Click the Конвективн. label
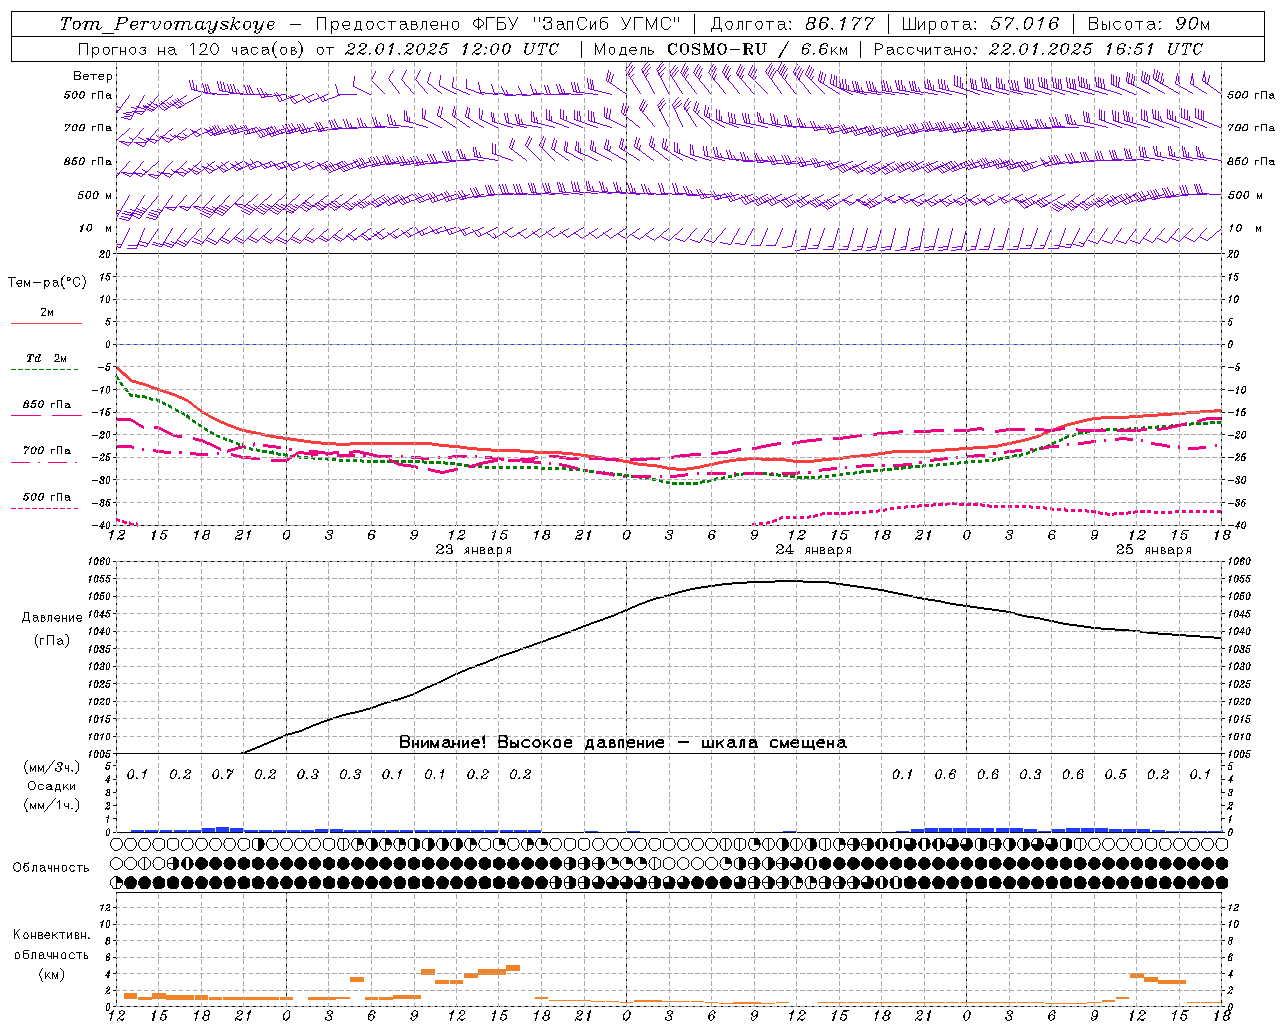The image size is (1280, 1024). point(51,935)
